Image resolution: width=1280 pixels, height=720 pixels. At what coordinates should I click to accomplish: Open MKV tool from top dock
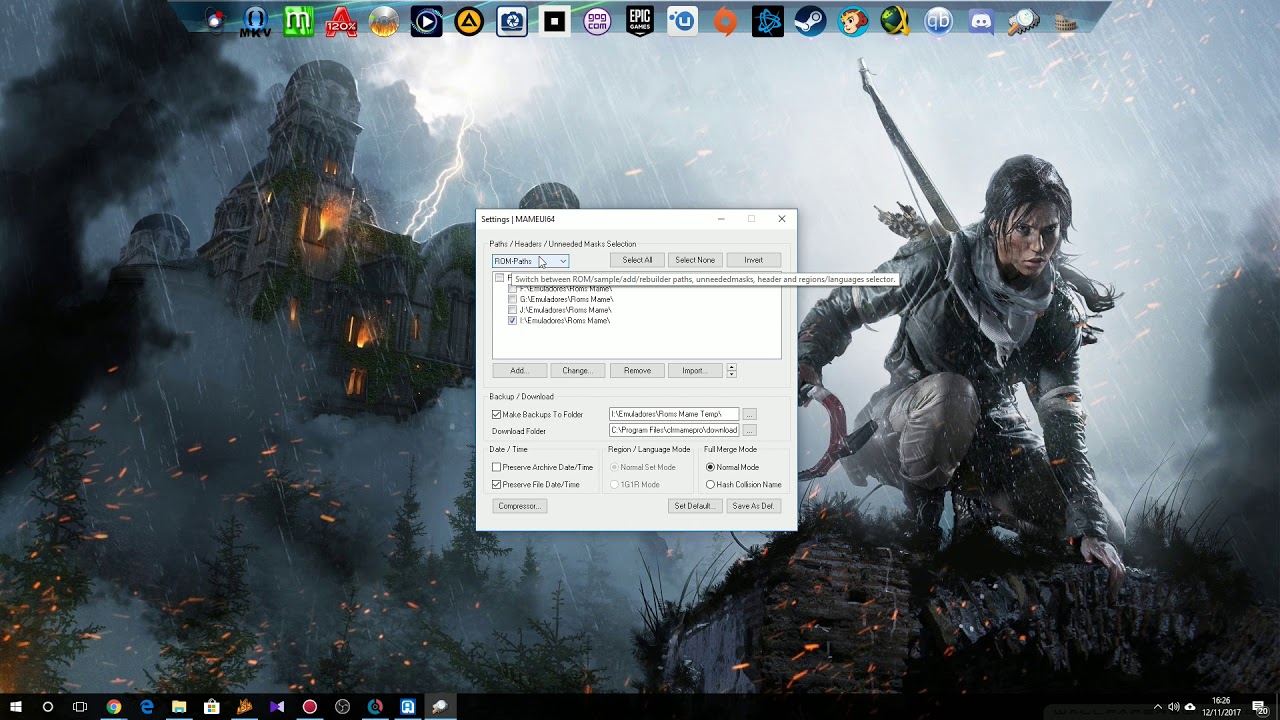click(x=255, y=21)
